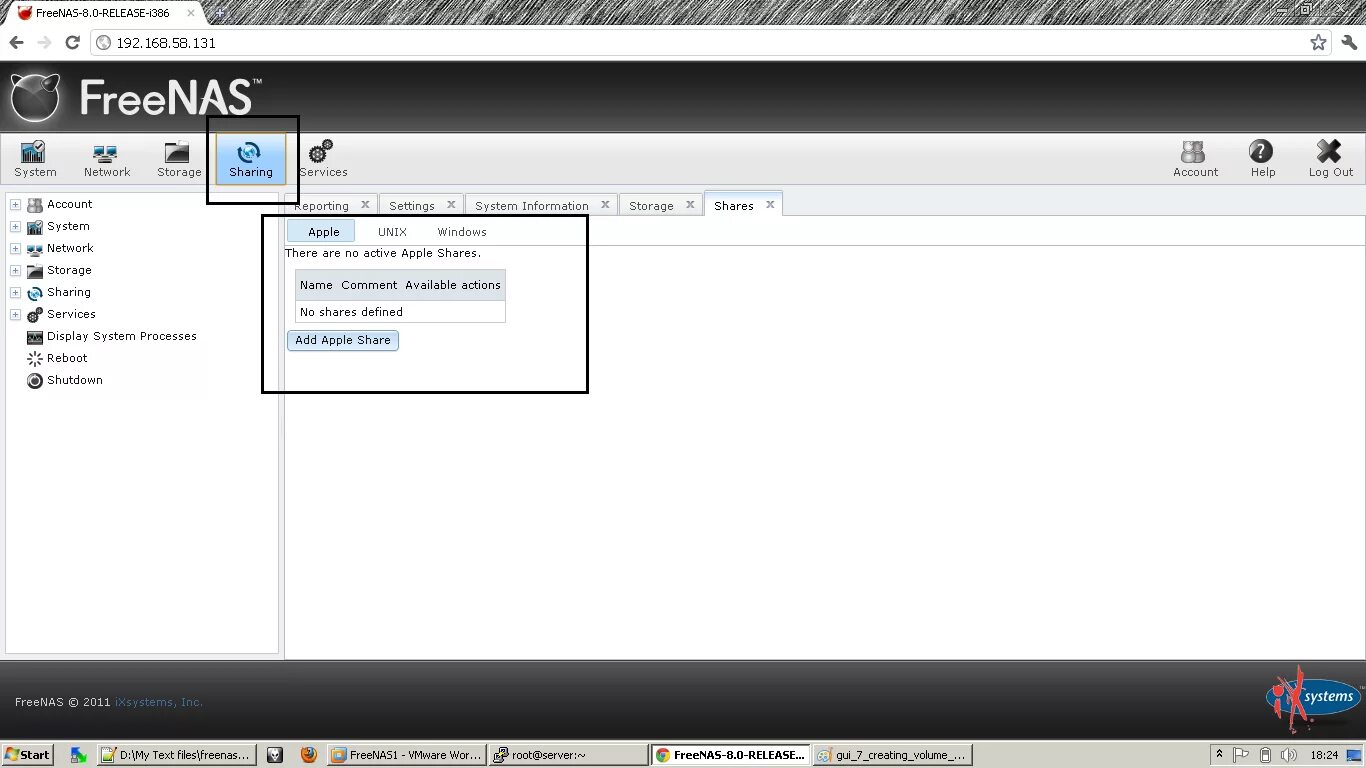Open the Network toolbar icon
The width and height of the screenshot is (1366, 768).
[x=107, y=159]
